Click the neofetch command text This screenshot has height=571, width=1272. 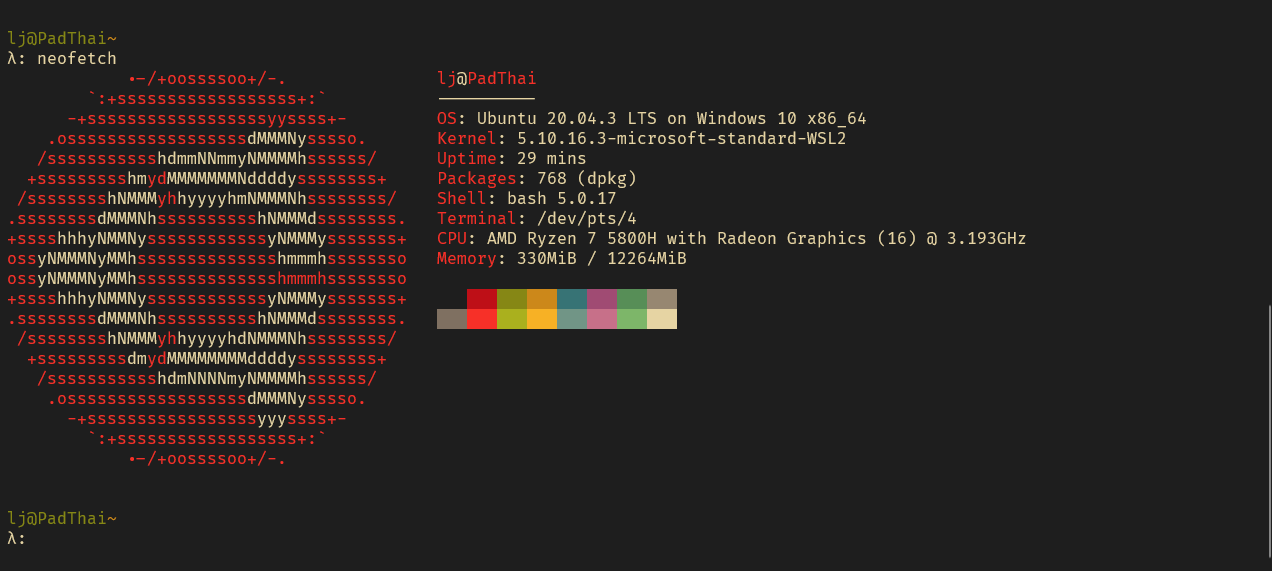tap(77, 59)
